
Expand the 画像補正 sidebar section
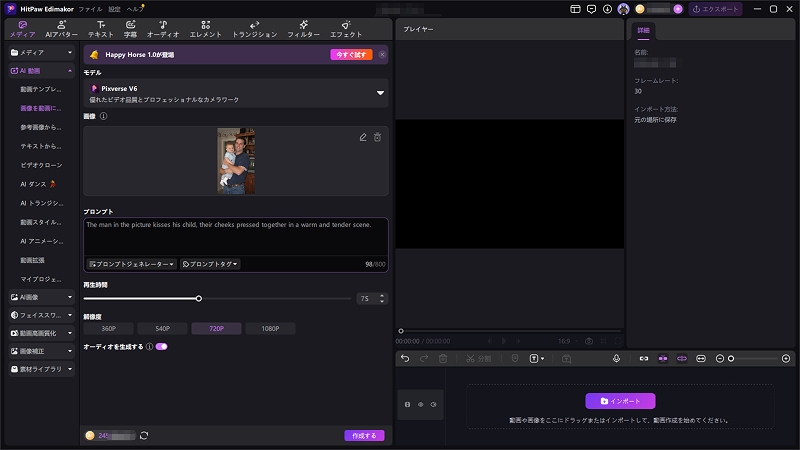coord(41,351)
